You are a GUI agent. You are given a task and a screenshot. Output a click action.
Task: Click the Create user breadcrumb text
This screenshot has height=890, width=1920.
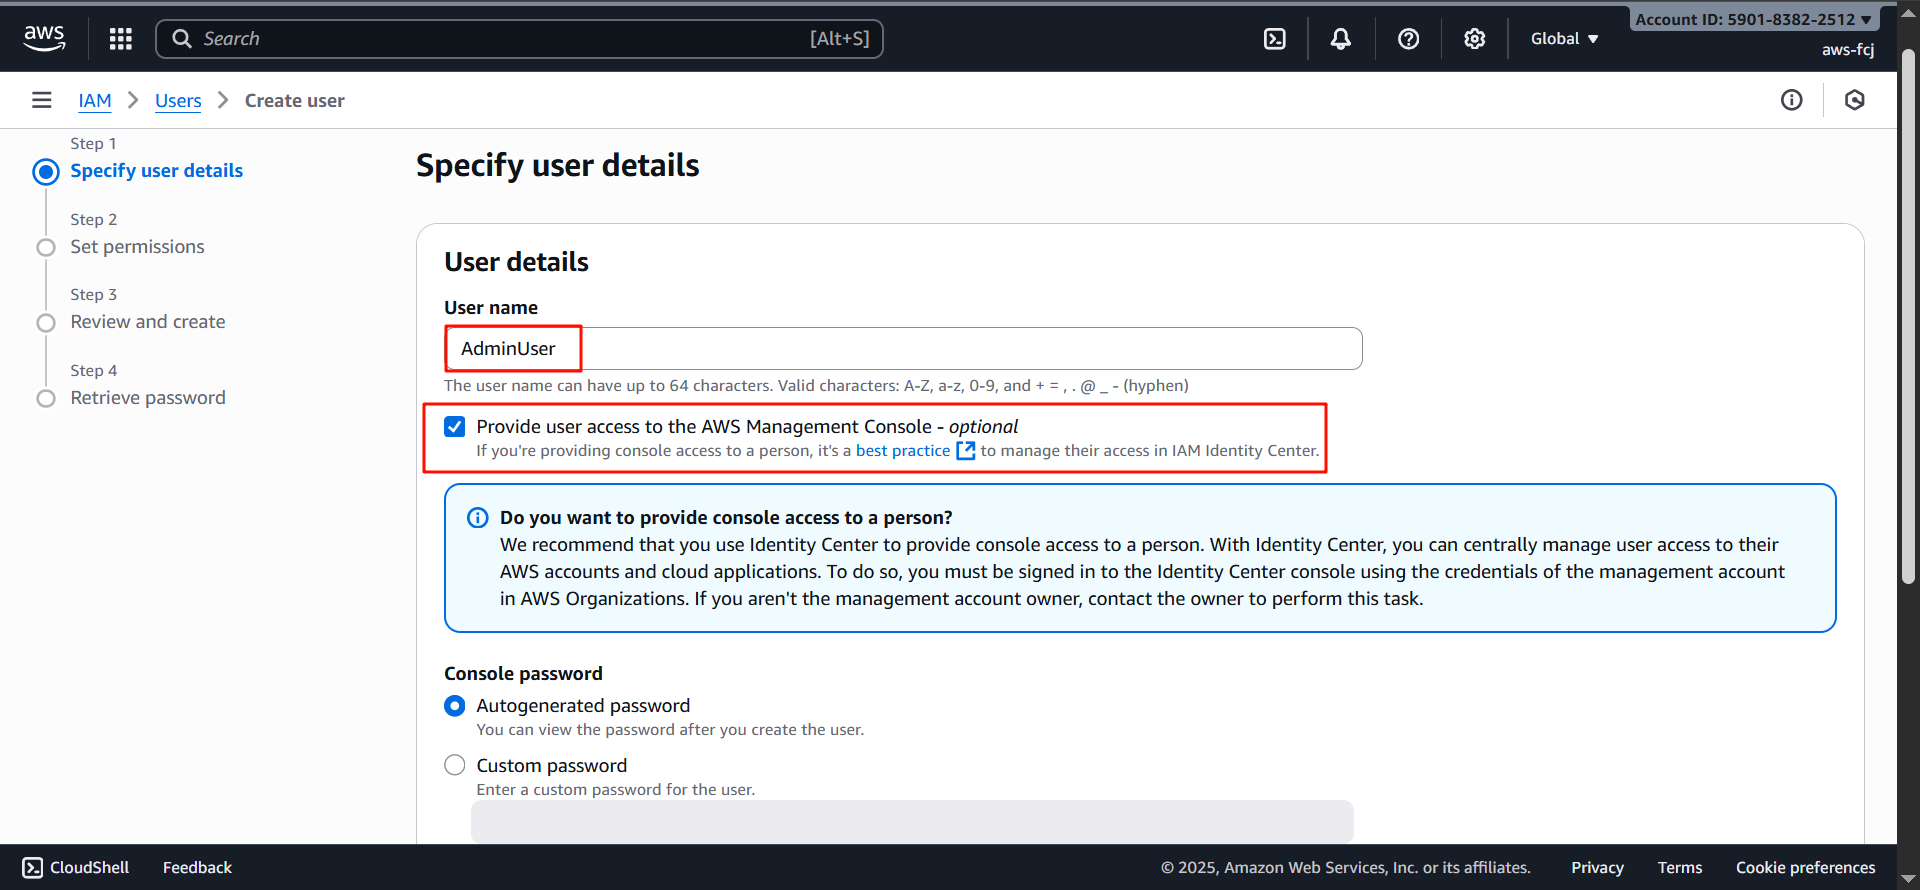[295, 101]
